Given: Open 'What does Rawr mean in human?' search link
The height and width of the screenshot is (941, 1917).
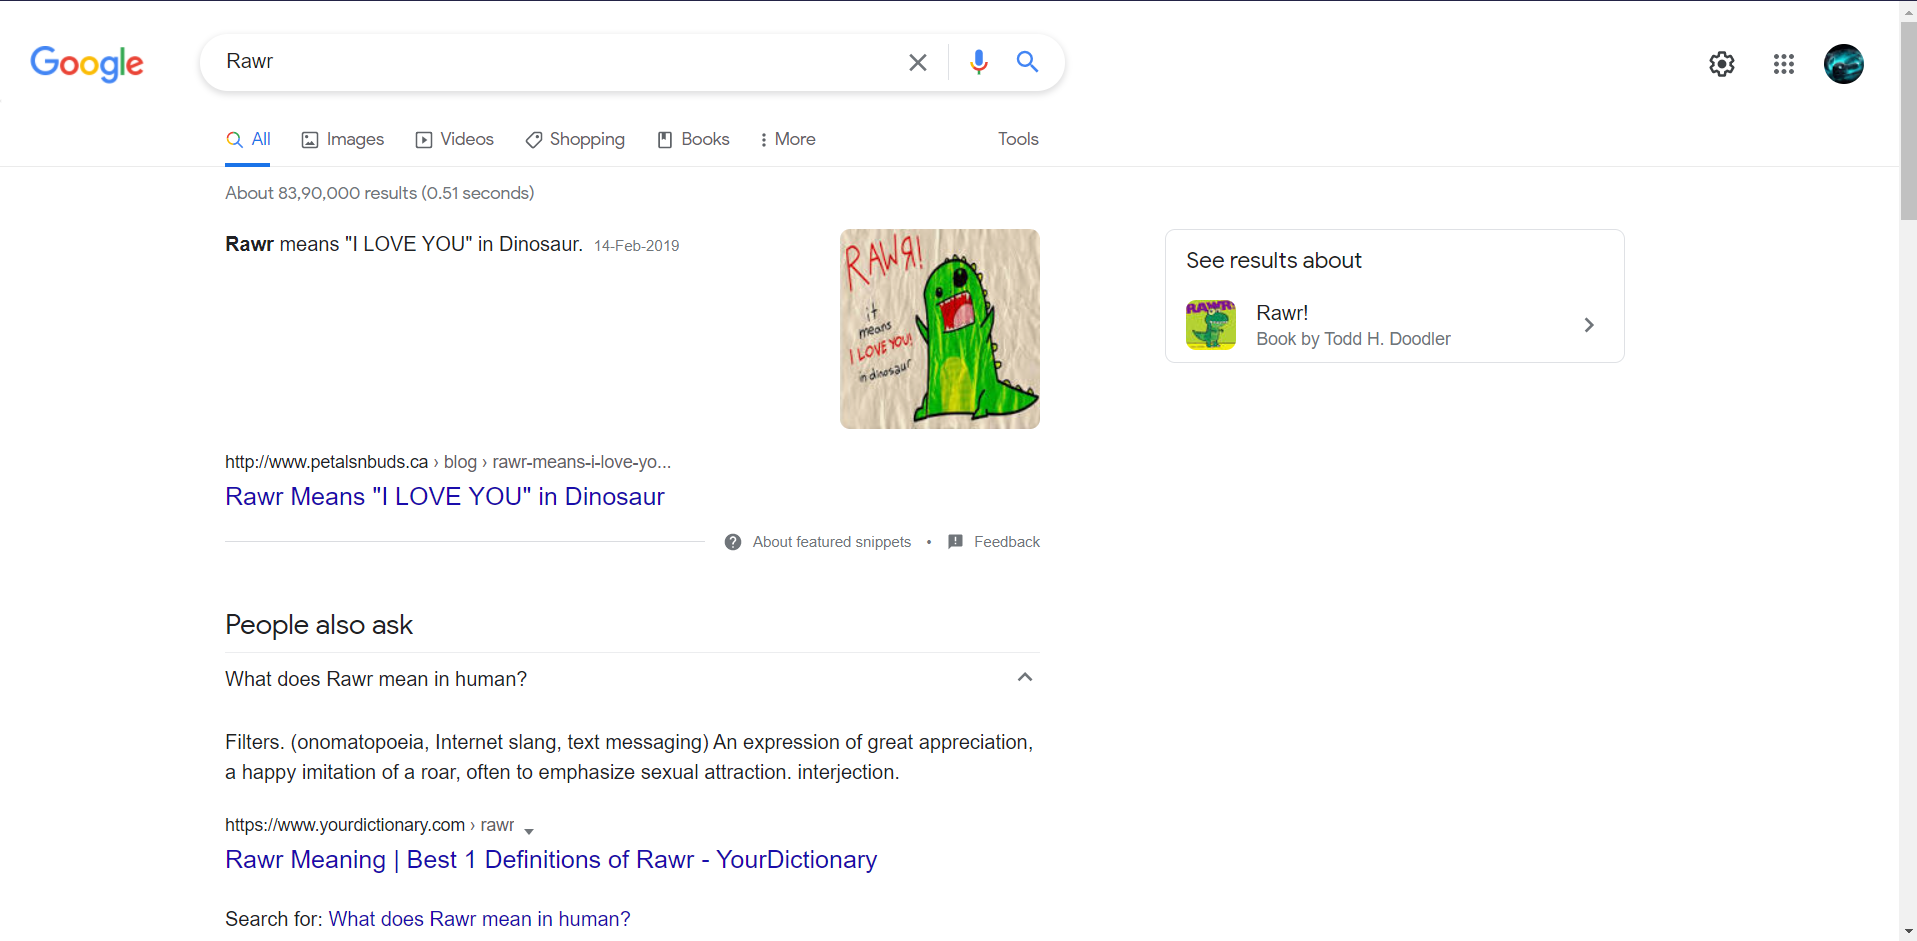Looking at the screenshot, I should pyautogui.click(x=479, y=918).
